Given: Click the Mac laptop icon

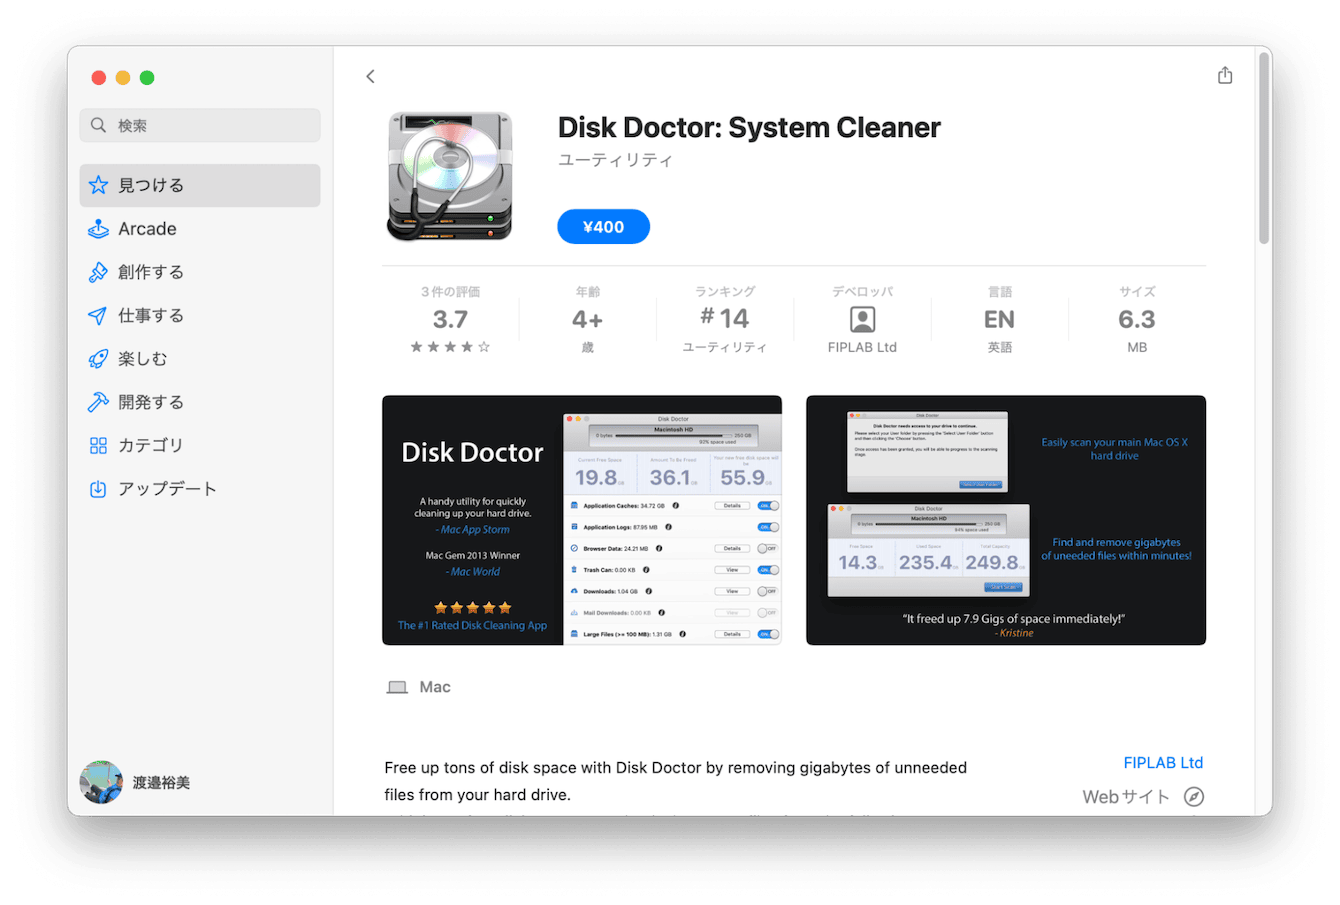Looking at the screenshot, I should [397, 687].
